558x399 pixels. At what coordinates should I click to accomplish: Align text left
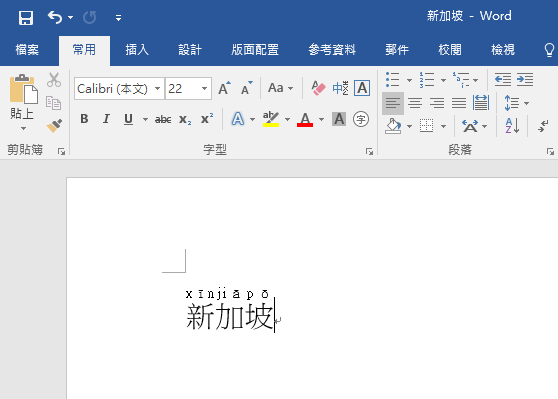pos(393,103)
